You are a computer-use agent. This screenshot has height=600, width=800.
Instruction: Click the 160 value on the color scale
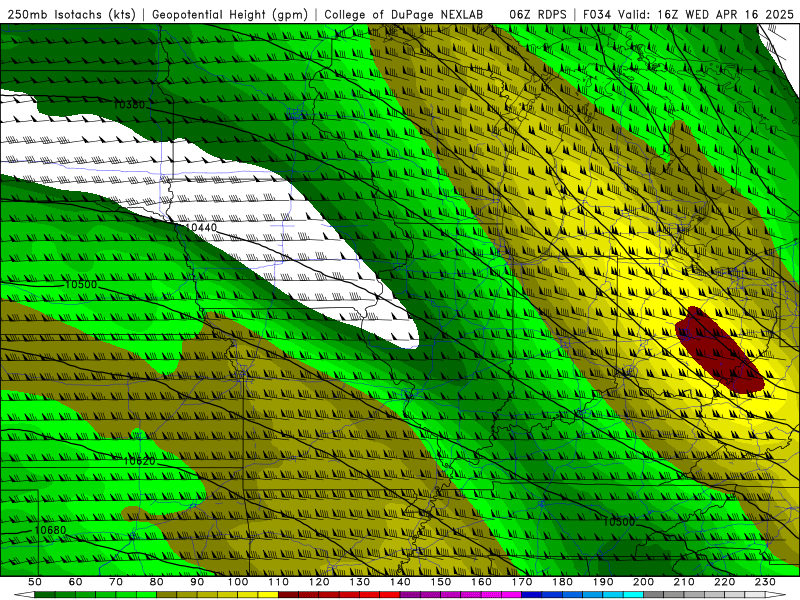(481, 582)
